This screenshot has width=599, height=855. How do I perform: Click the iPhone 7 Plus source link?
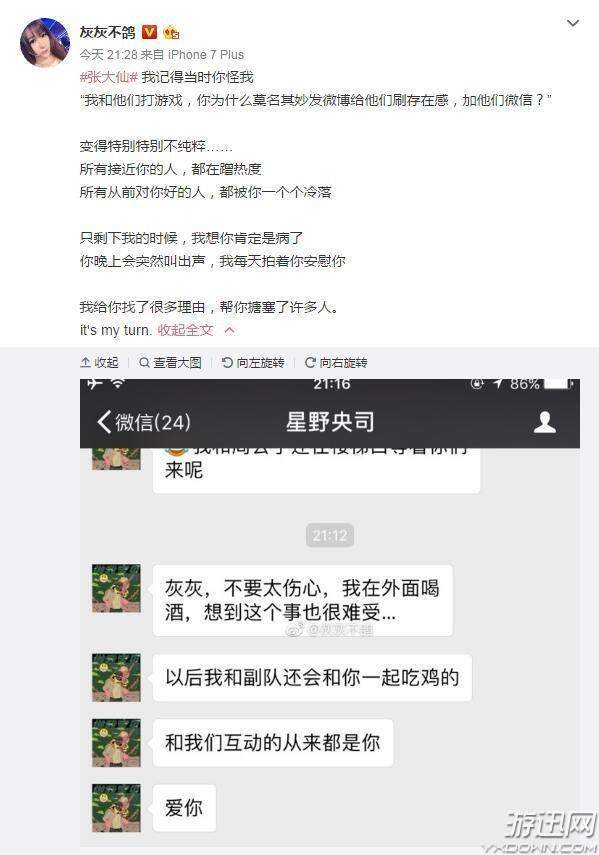(205, 55)
